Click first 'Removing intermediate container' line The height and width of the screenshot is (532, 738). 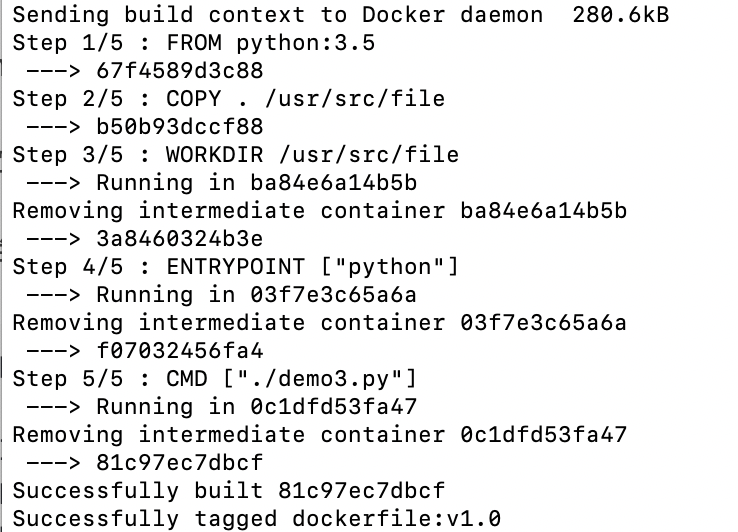coord(320,211)
